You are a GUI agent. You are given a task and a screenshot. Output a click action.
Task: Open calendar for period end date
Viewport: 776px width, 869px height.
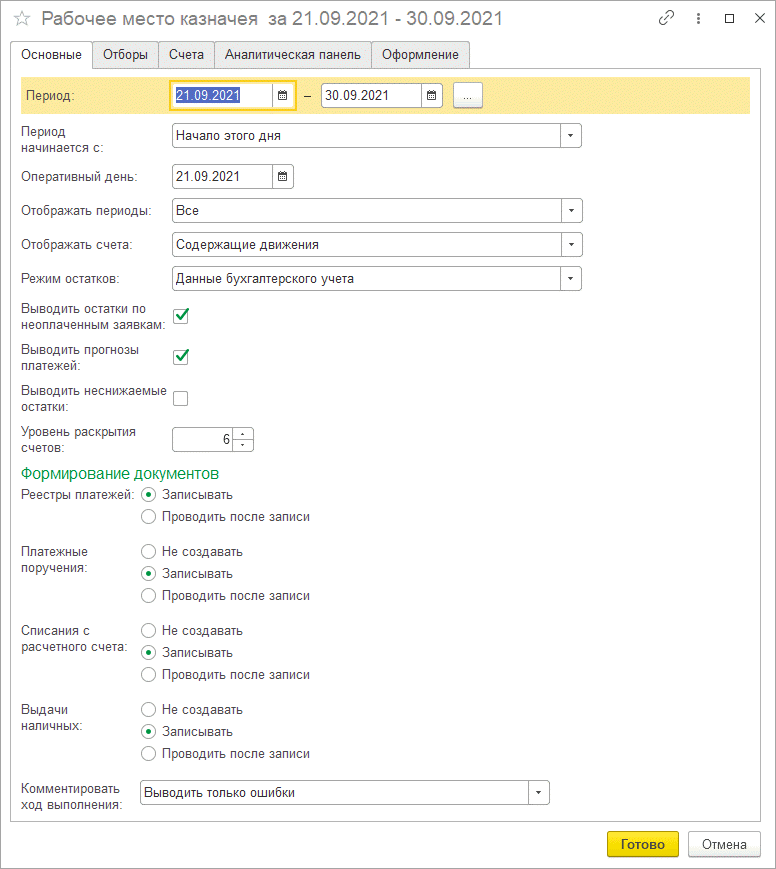[x=432, y=95]
